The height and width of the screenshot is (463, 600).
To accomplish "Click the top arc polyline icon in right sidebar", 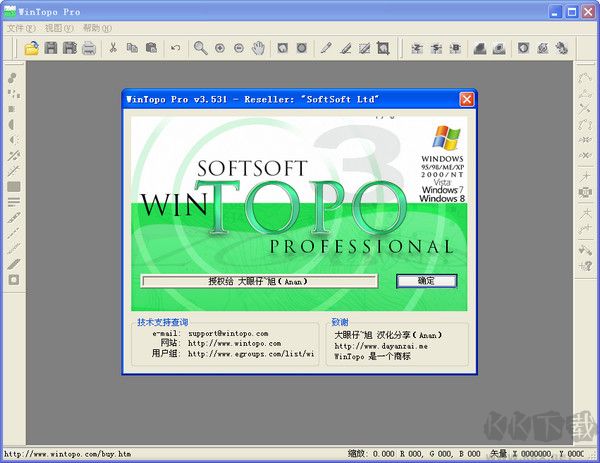I will 585,78.
